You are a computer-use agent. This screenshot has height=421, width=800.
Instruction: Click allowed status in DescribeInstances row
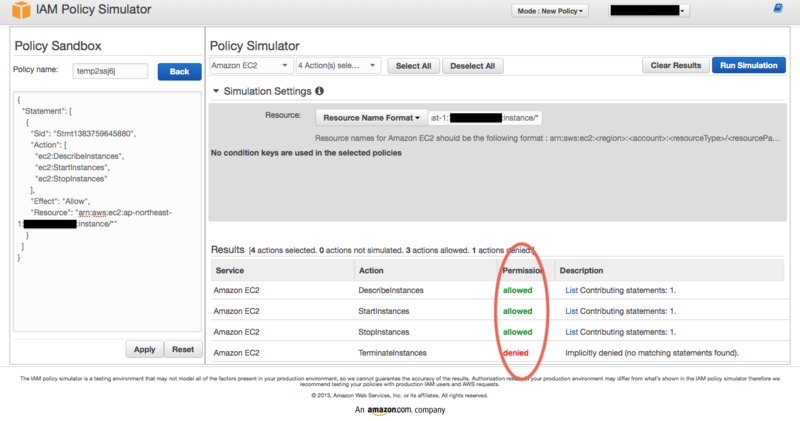[x=517, y=290]
